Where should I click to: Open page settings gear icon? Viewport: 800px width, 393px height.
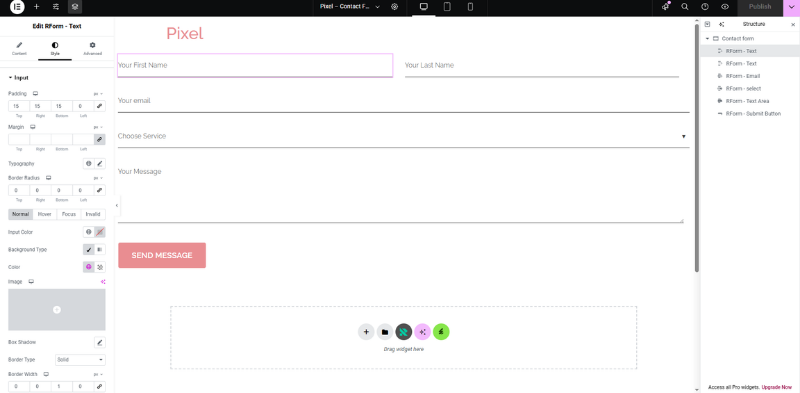[x=394, y=7]
